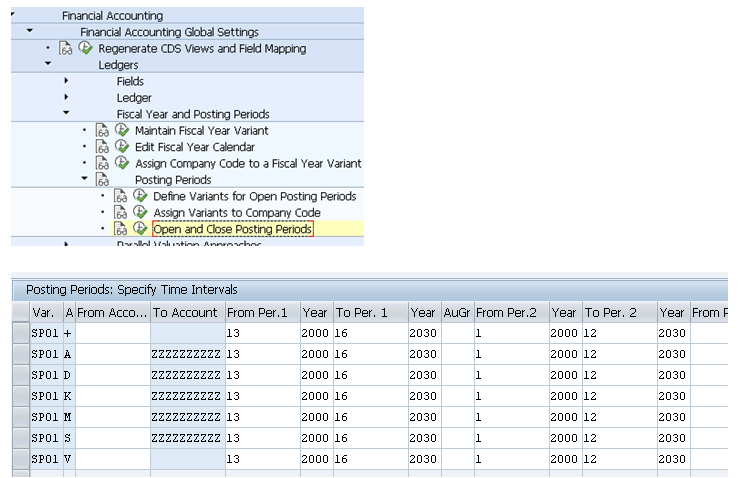
Task: Click the To Account column header
Action: [188, 312]
